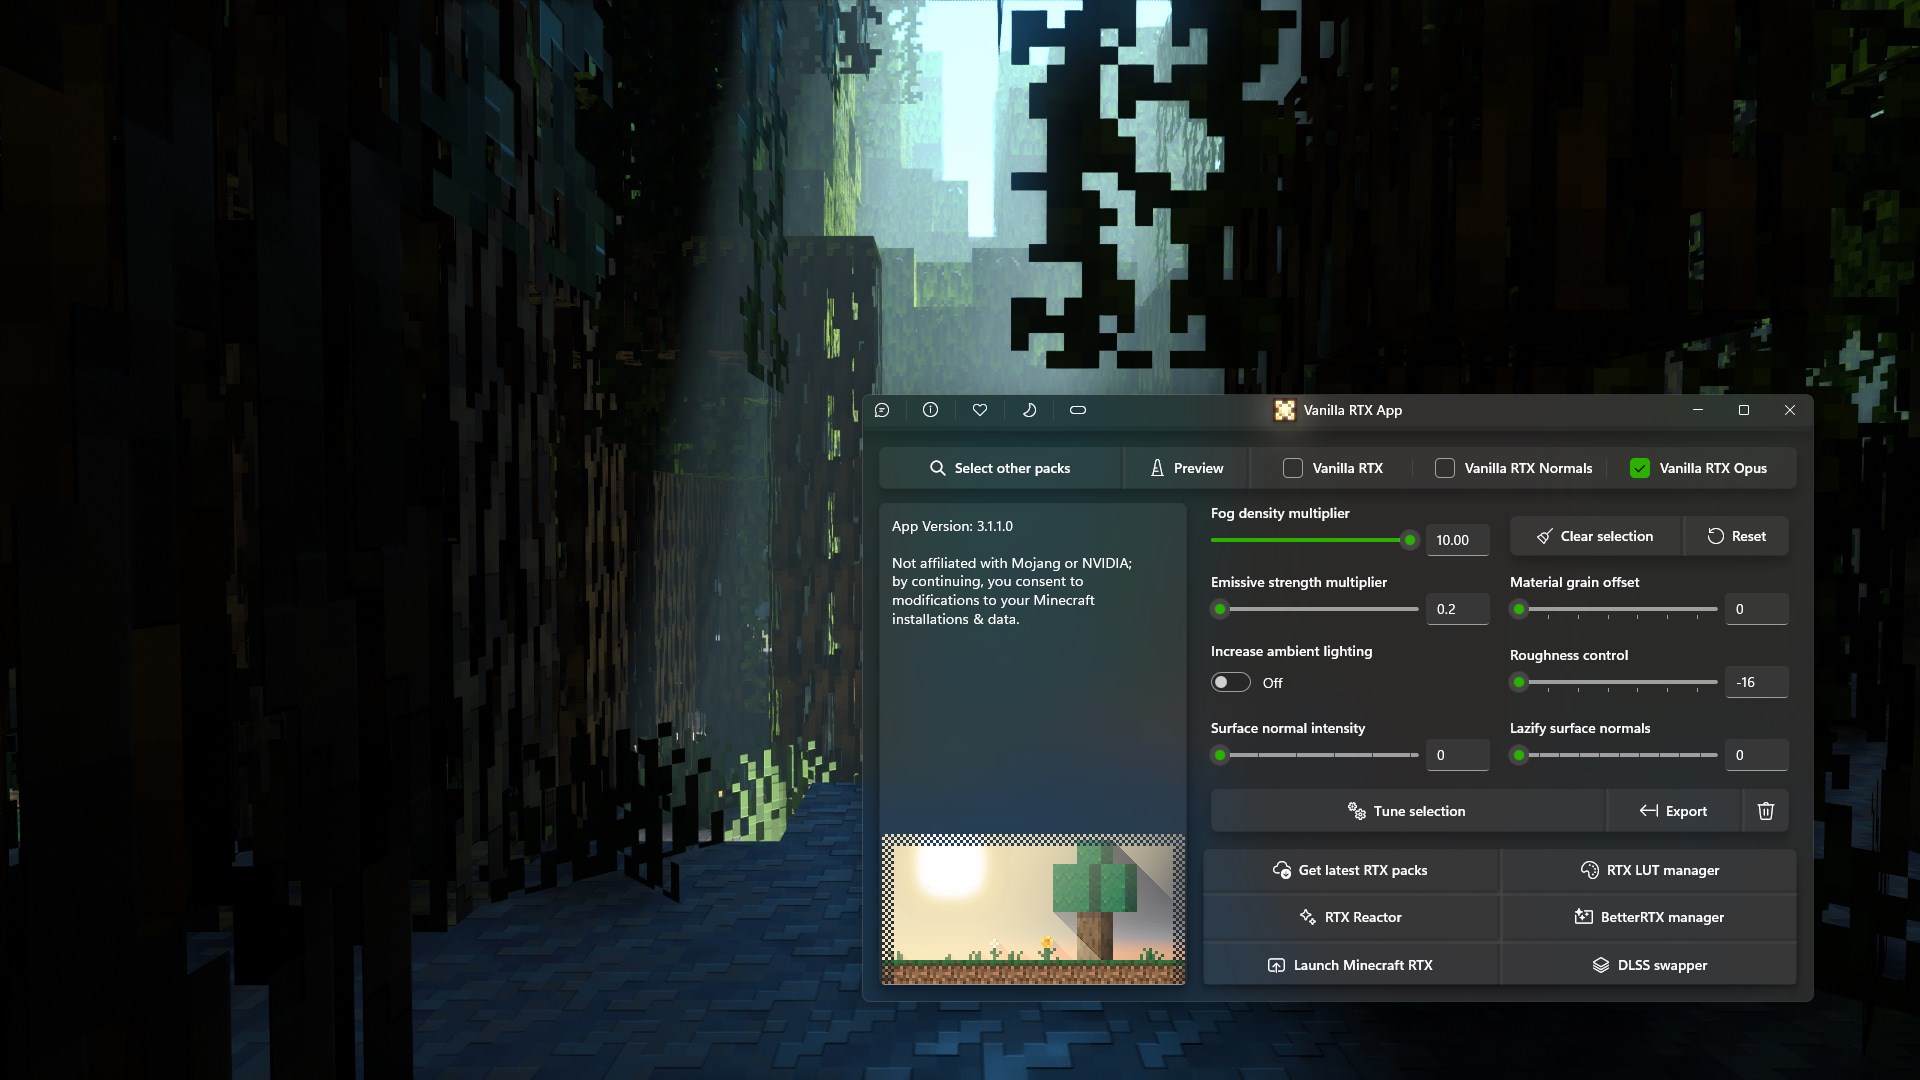Viewport: 1920px width, 1080px height.
Task: Click the Emissive strength multiplier slider
Action: click(x=1315, y=609)
